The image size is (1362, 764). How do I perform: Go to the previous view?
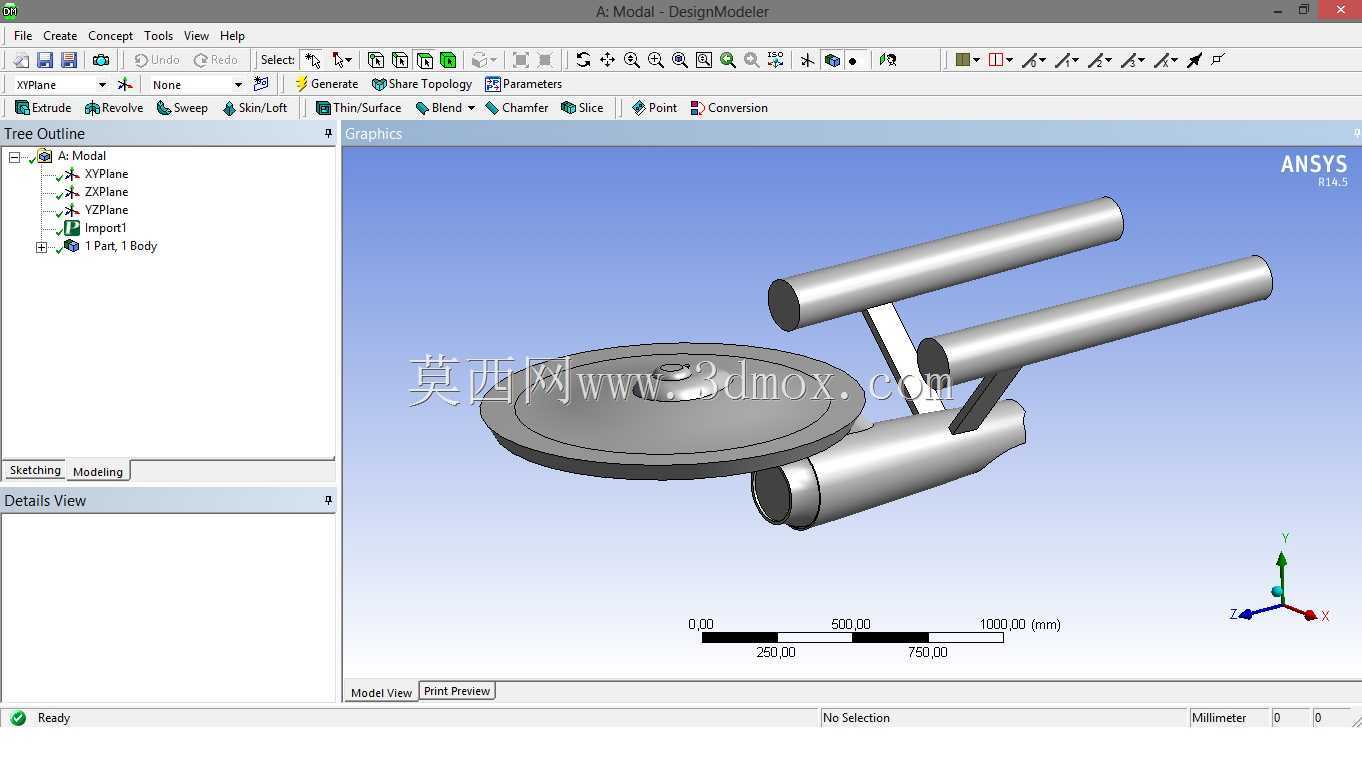728,60
